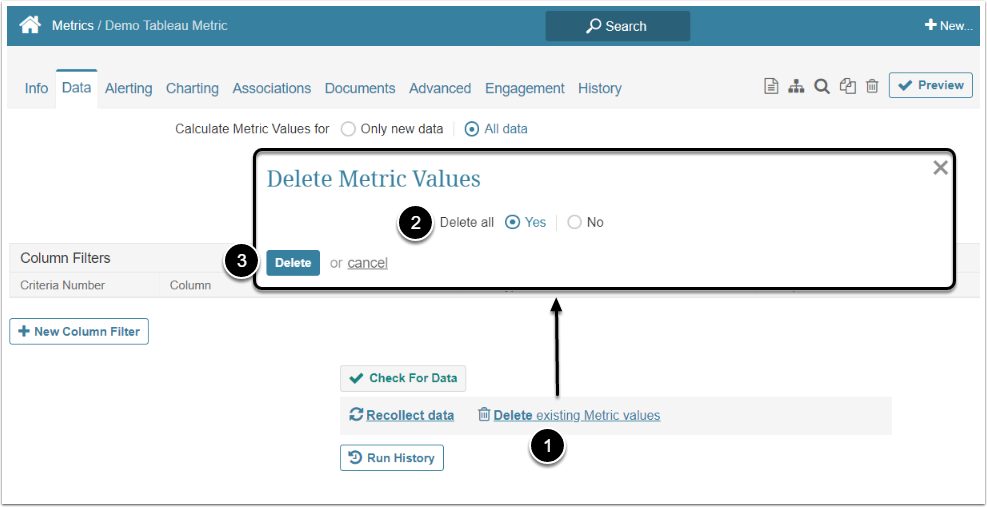
Task: Select All data radio option
Action: [x=472, y=129]
